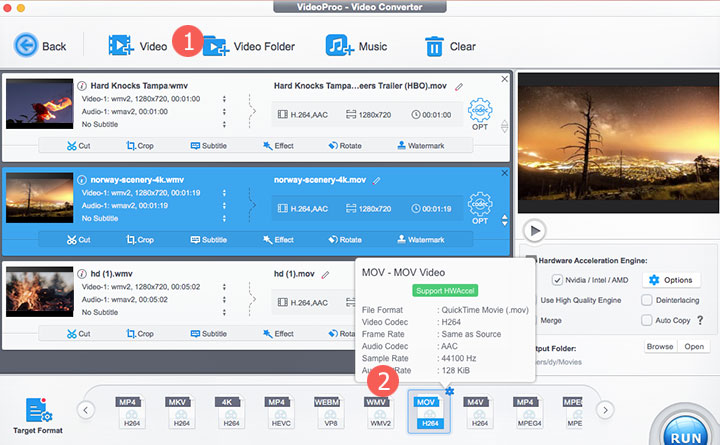
Task: Open codec options for norway-scenery-4k
Action: [x=480, y=208]
